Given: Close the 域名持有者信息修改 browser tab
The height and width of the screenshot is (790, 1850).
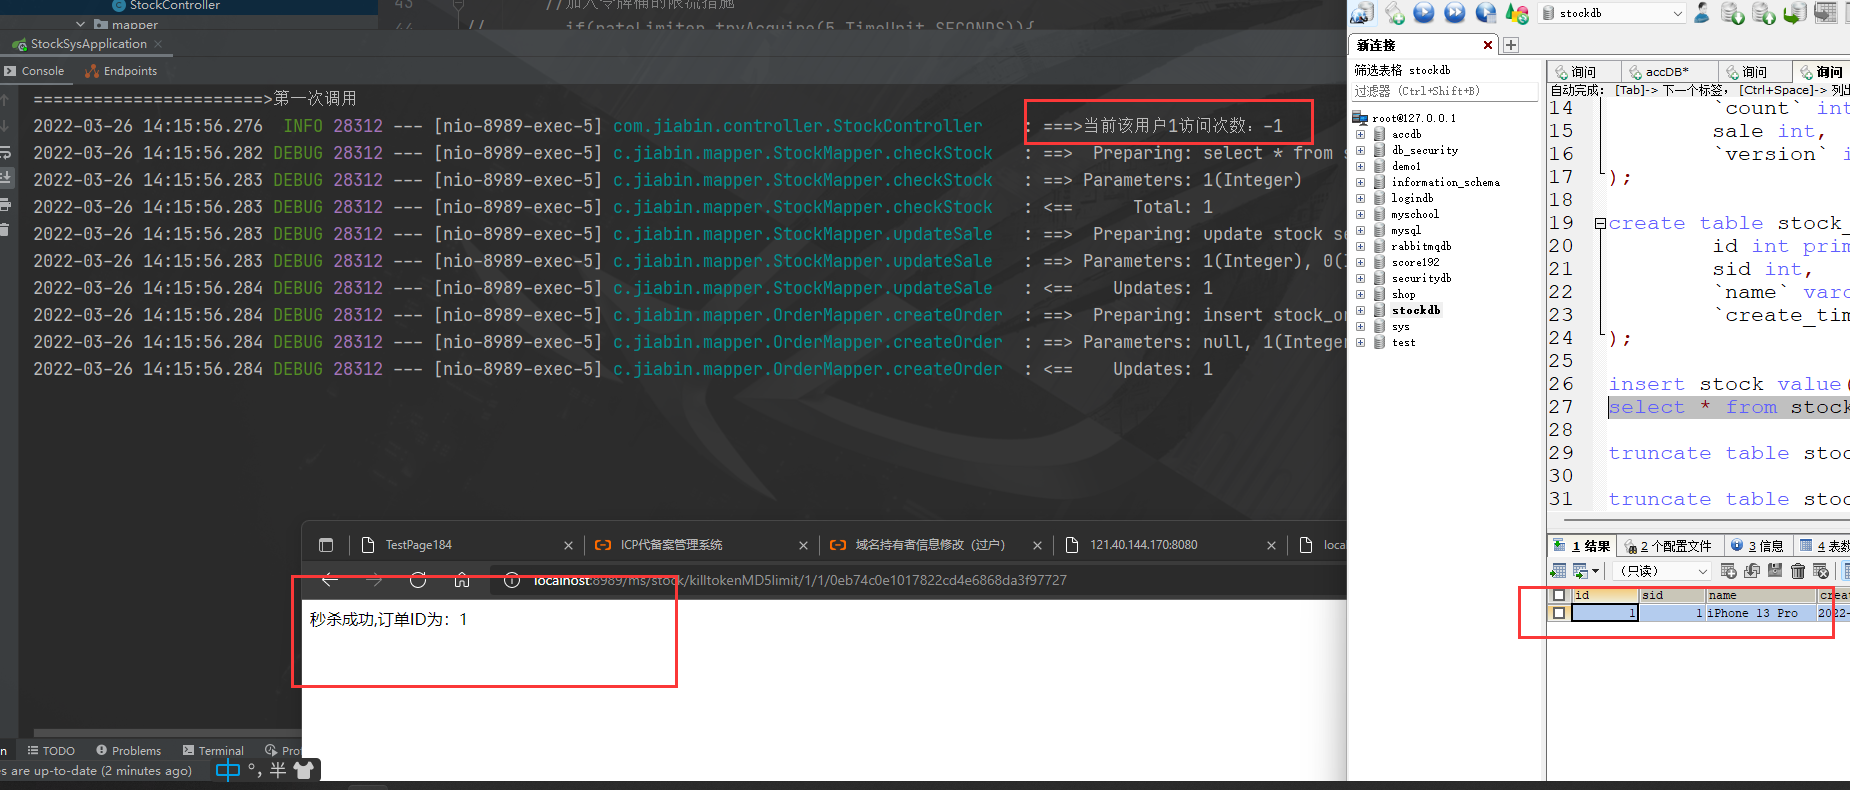Looking at the screenshot, I should pyautogui.click(x=1037, y=545).
